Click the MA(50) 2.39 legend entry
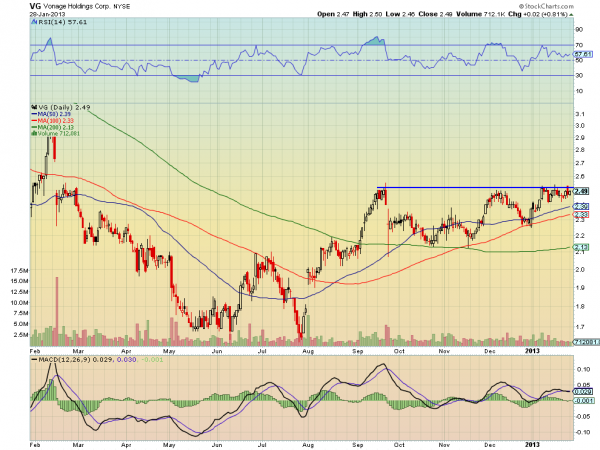This screenshot has width=600, height=450. pyautogui.click(x=54, y=114)
